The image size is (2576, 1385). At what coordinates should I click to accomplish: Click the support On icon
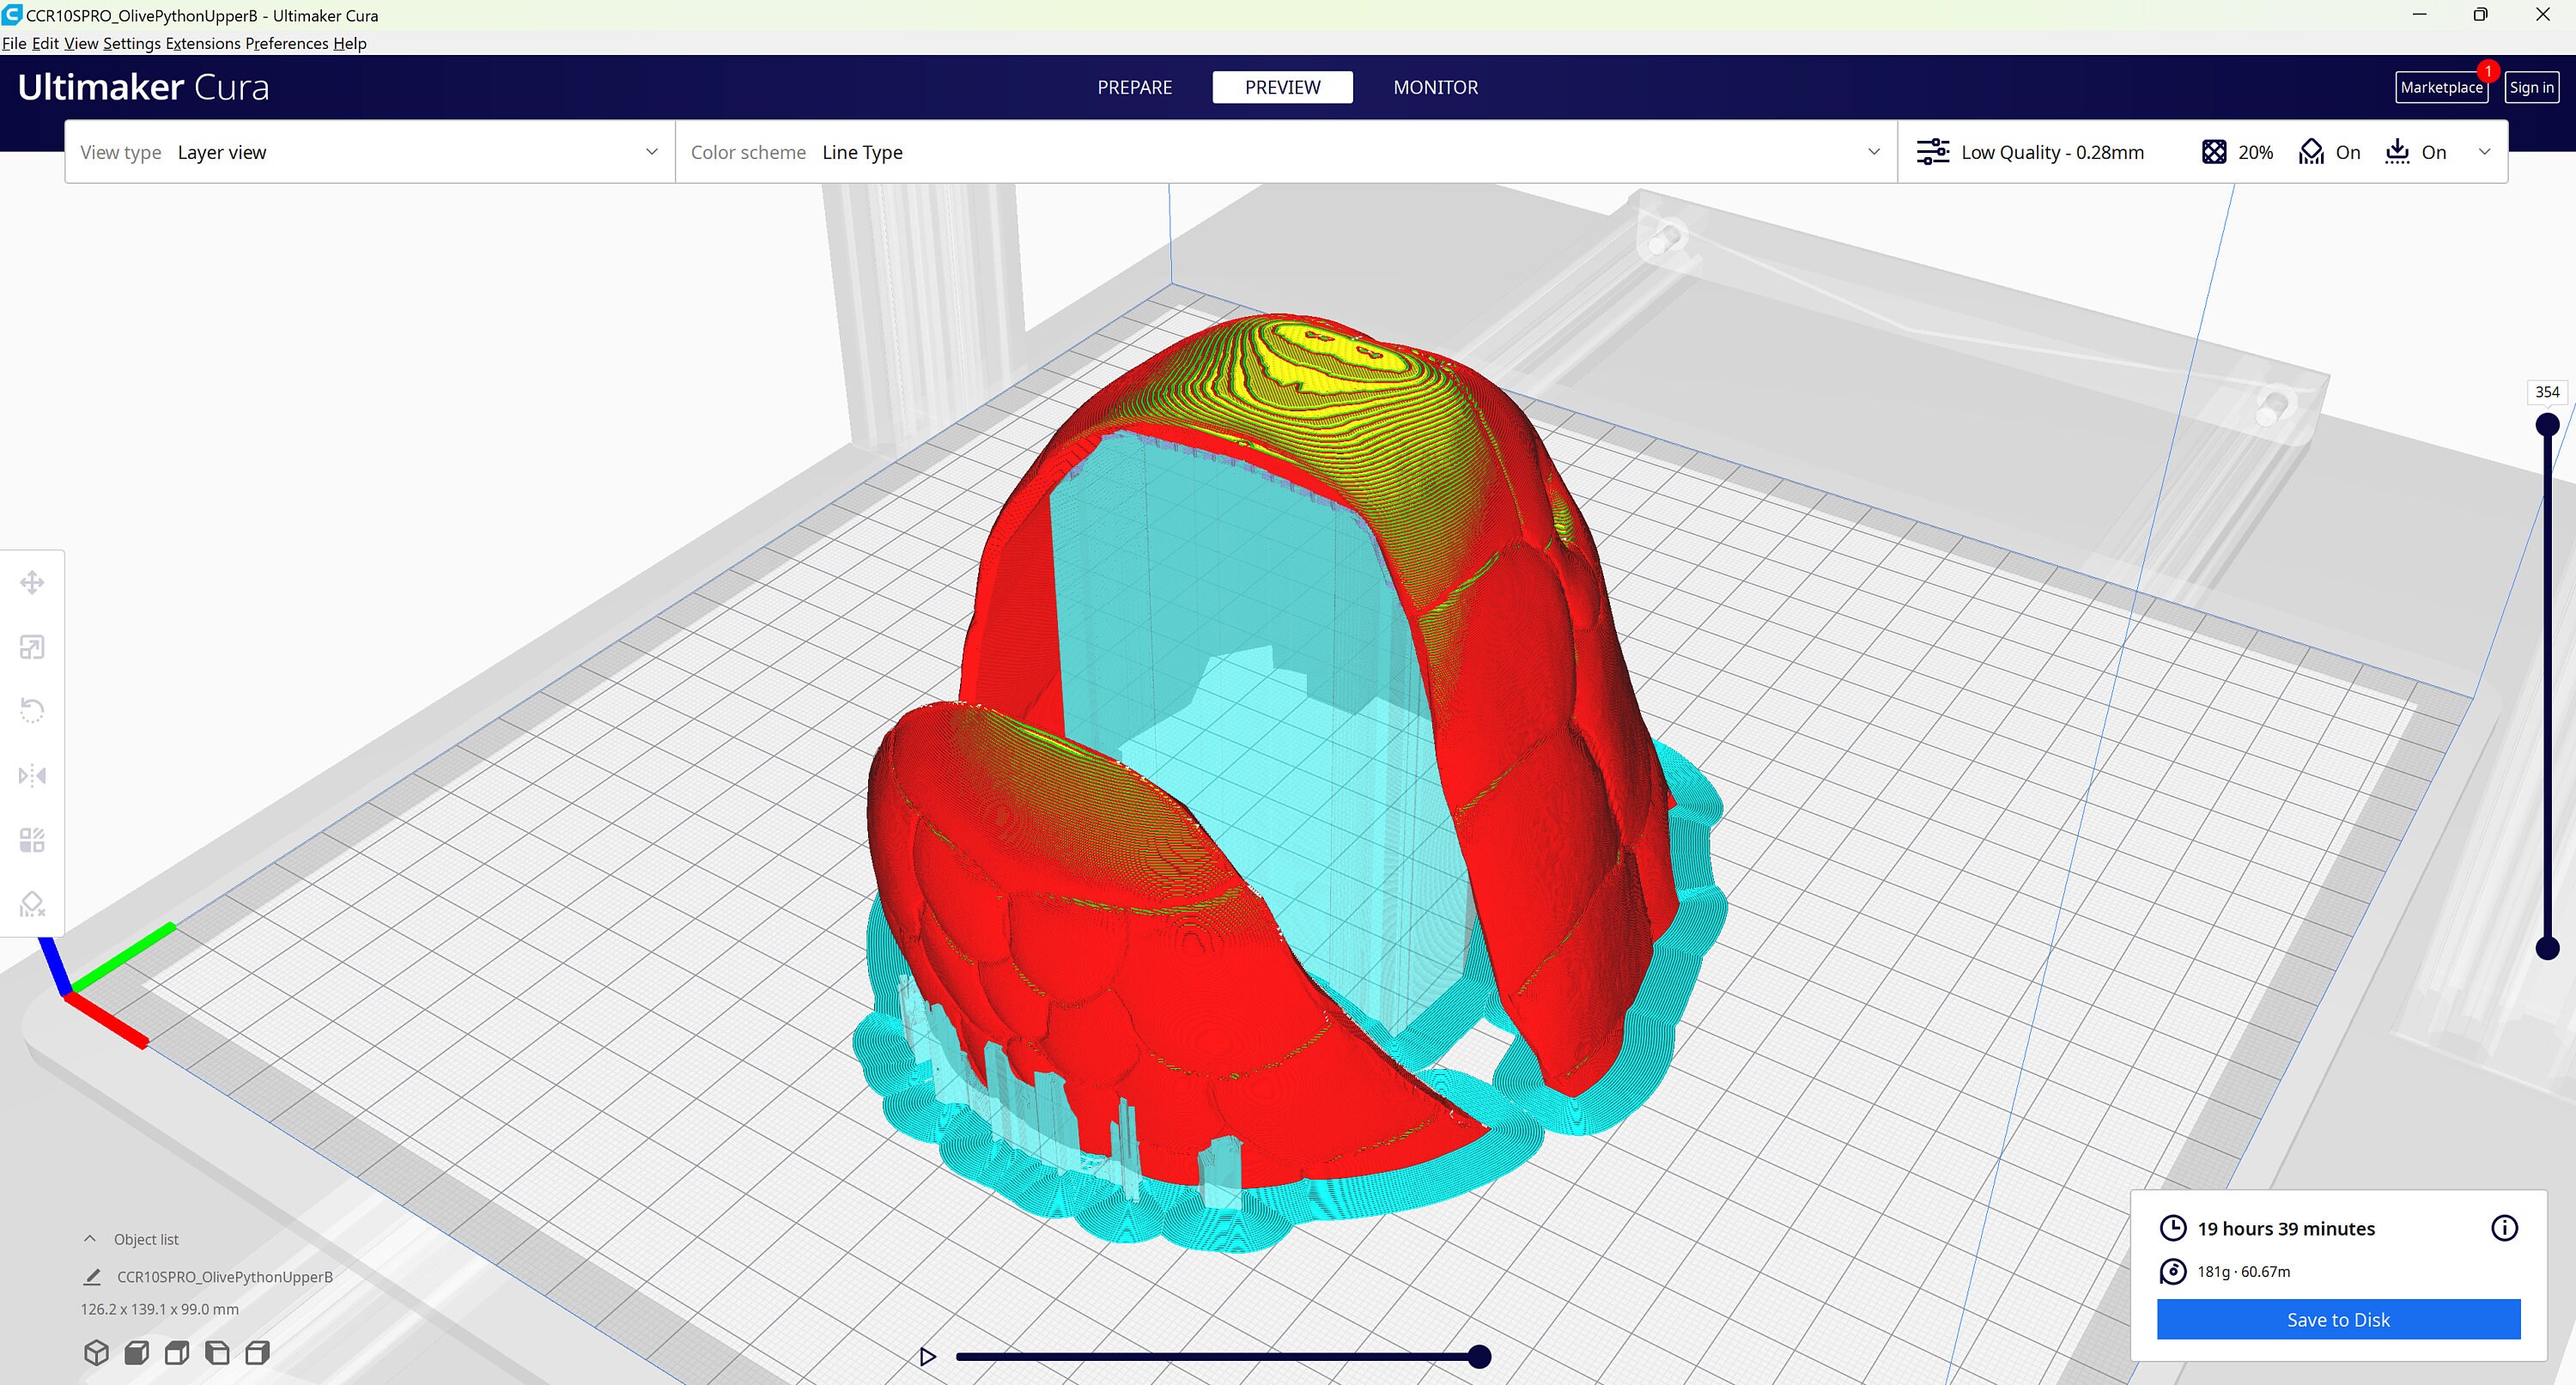click(2311, 152)
